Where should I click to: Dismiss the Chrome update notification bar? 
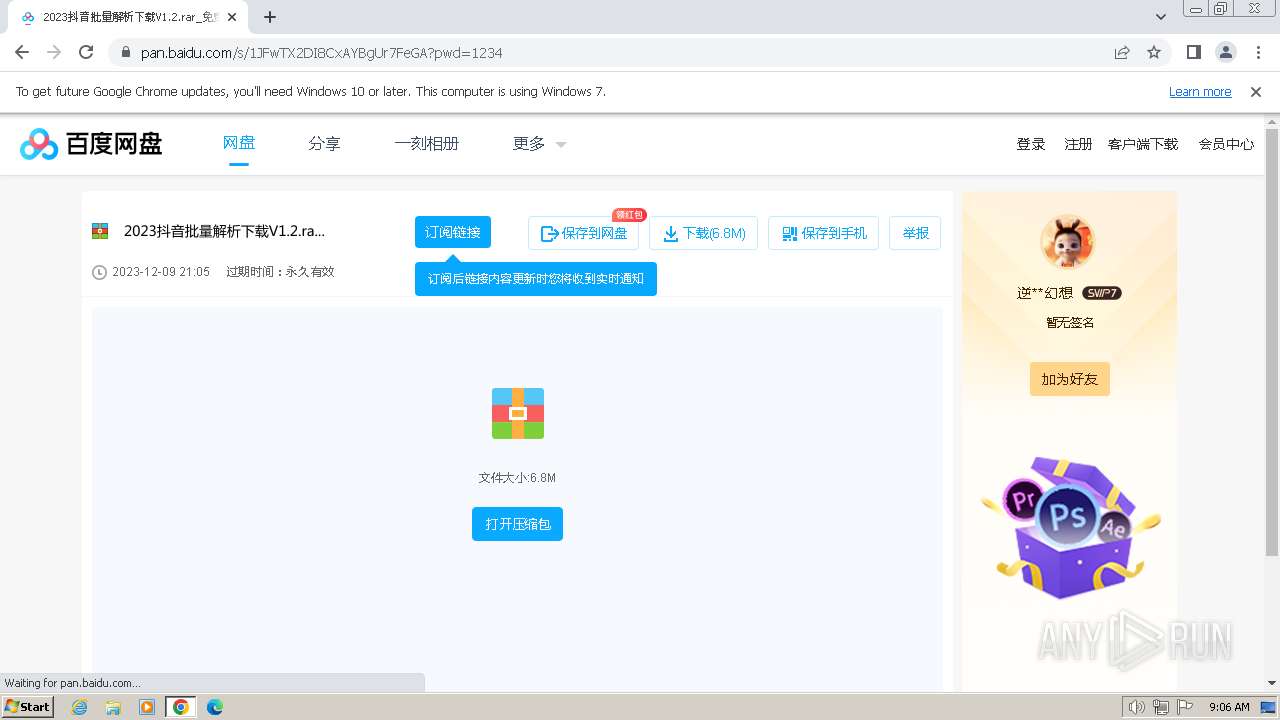(1256, 92)
